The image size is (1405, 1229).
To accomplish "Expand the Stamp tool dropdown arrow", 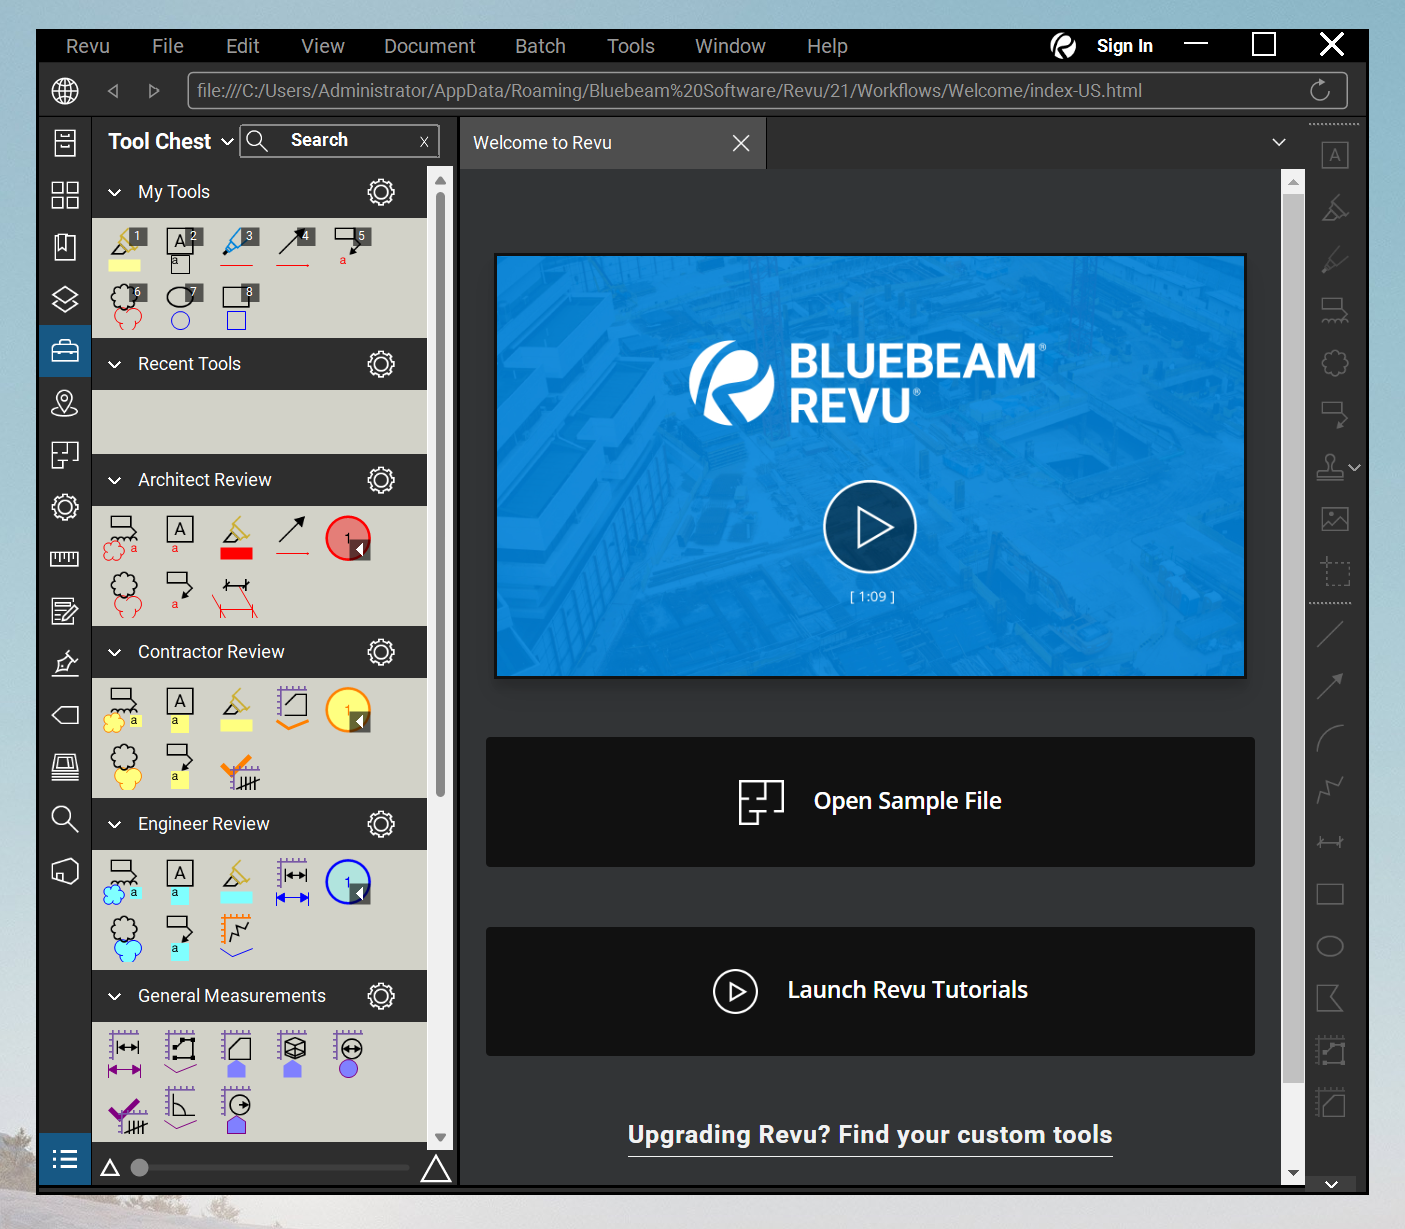I will [1355, 467].
